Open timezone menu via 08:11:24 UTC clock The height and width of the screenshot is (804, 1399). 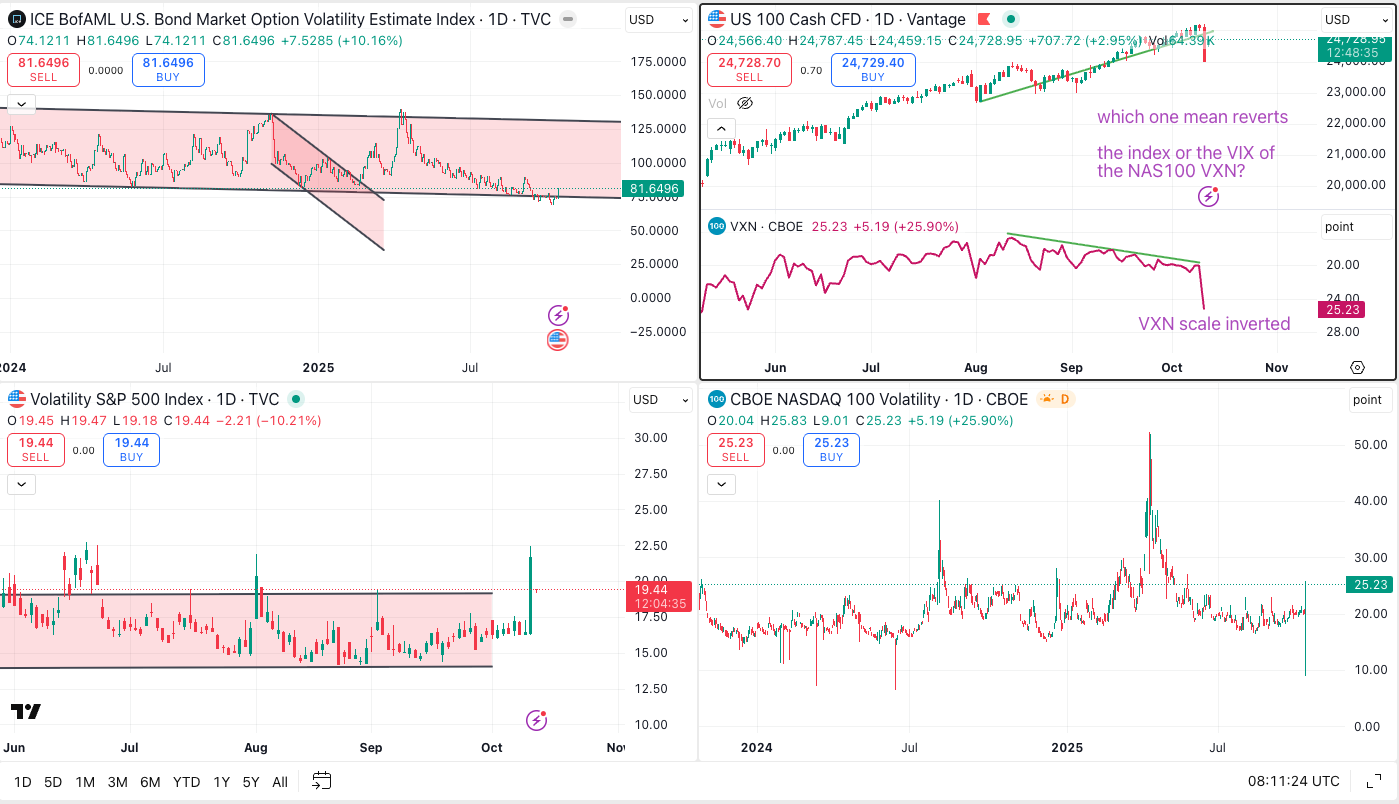coord(1293,781)
